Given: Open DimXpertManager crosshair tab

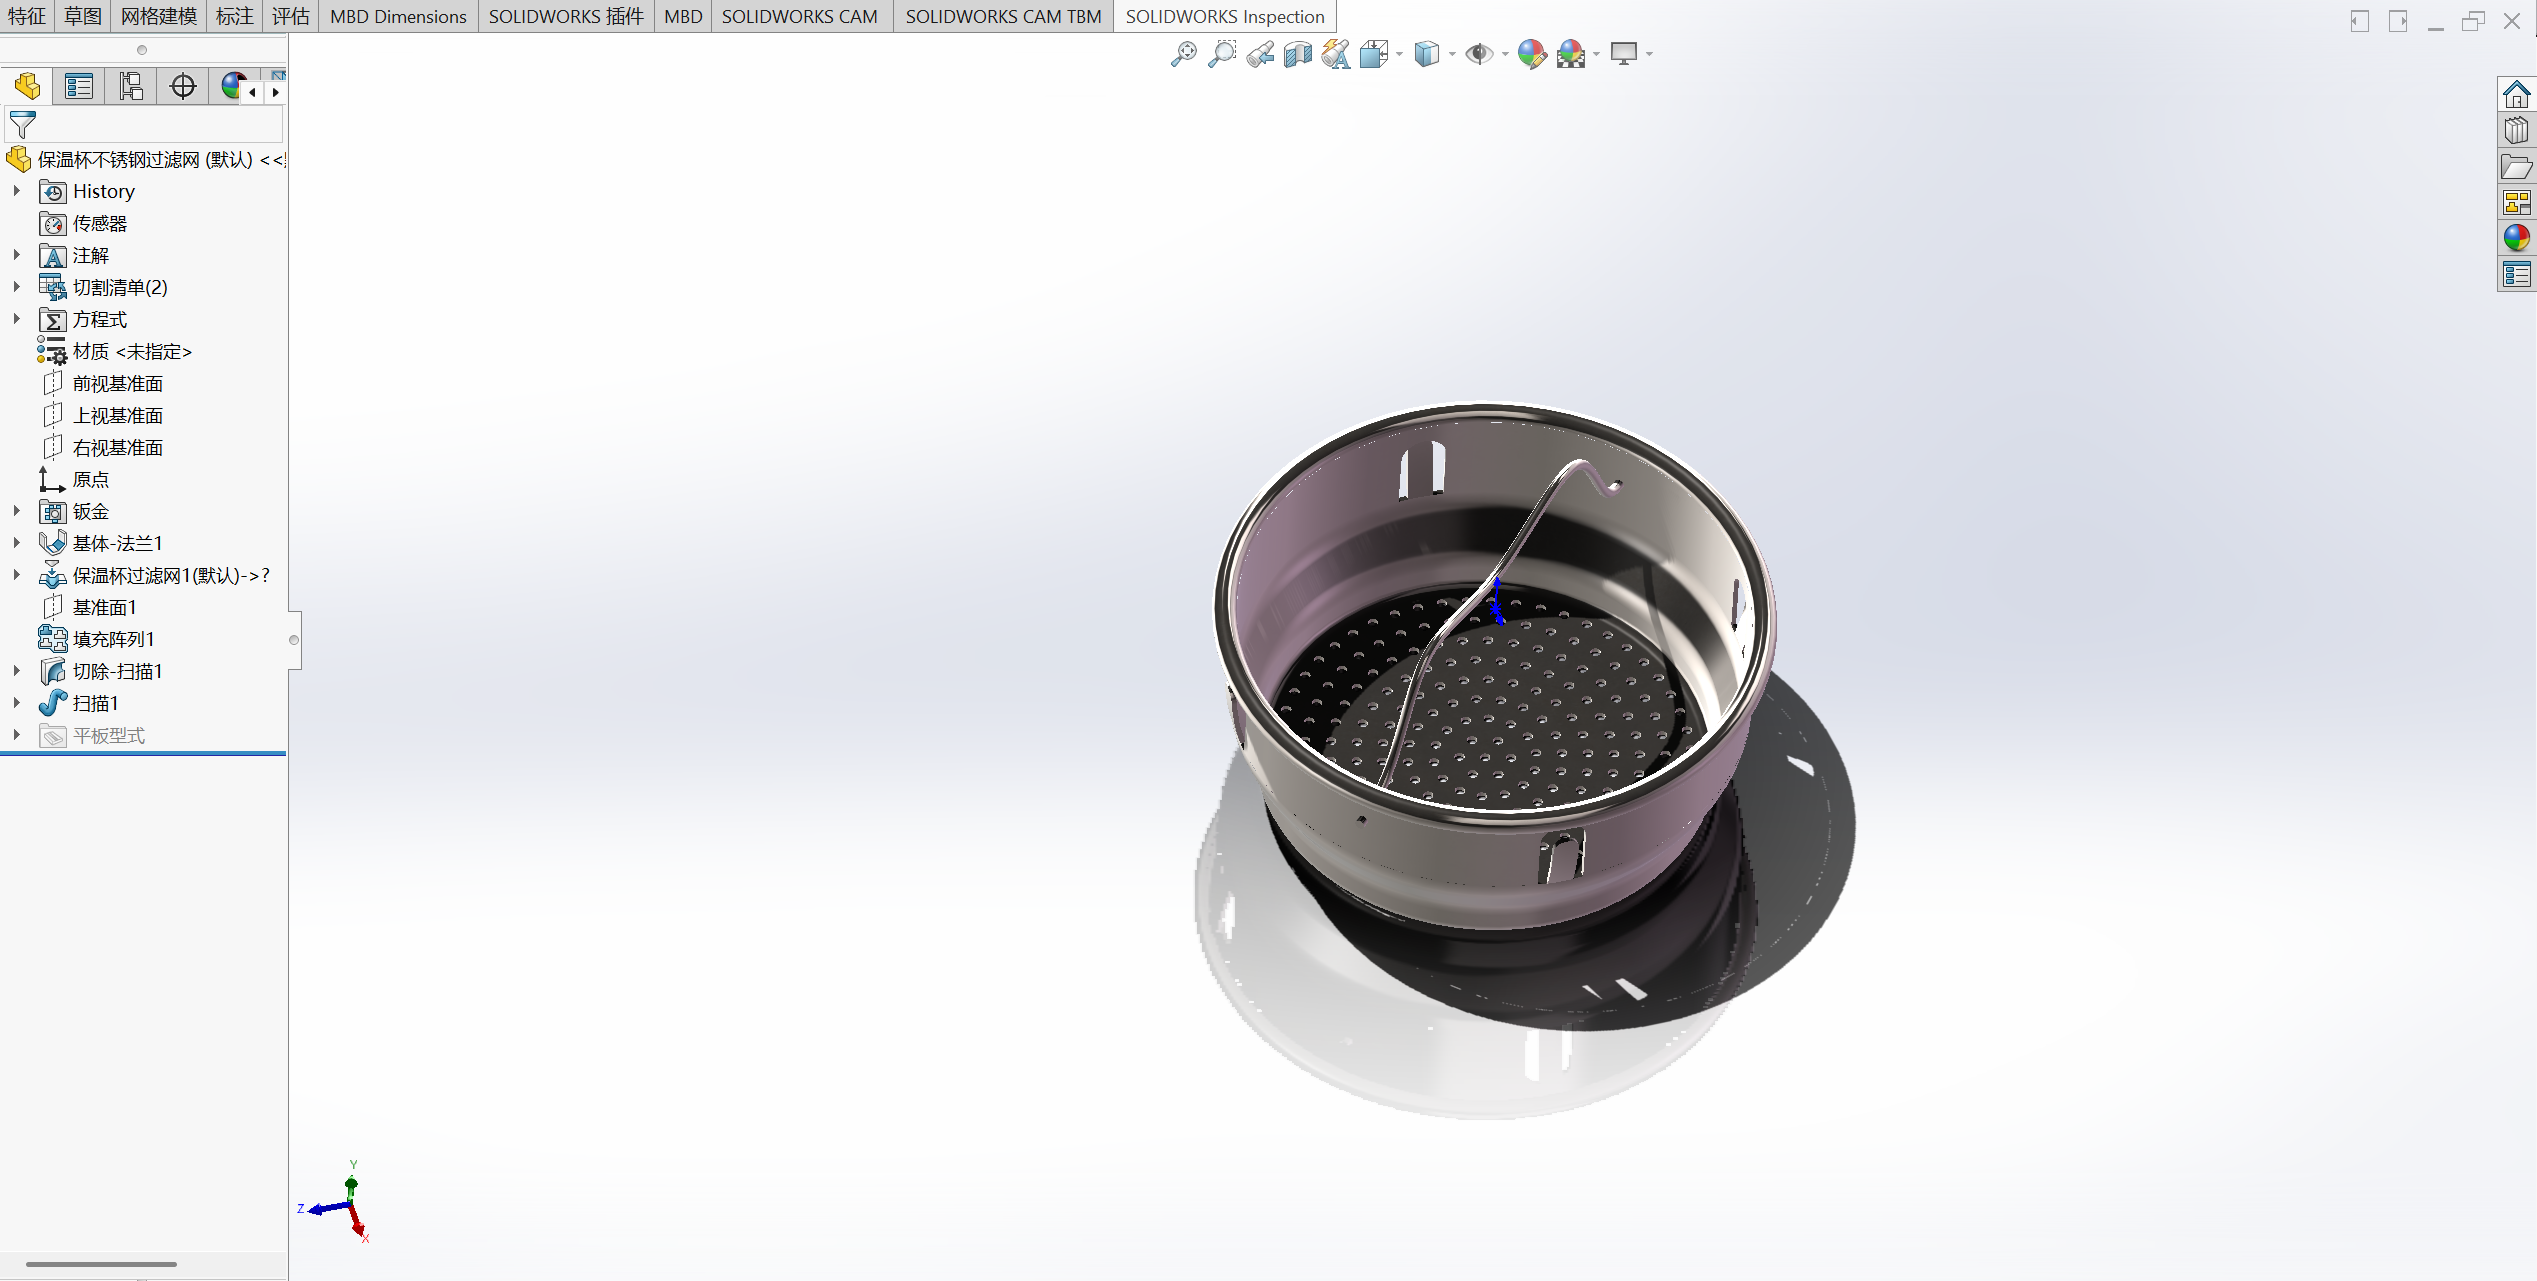Looking at the screenshot, I should tap(183, 87).
